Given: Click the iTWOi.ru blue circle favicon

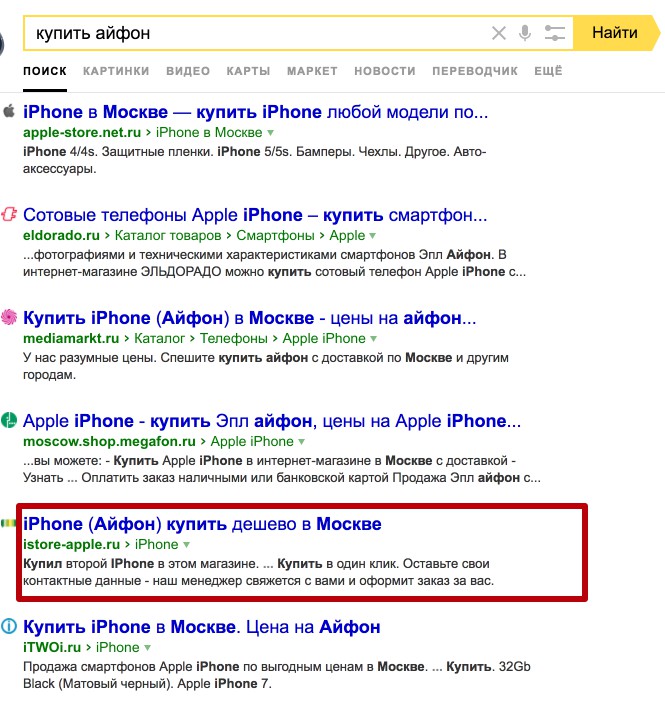Looking at the screenshot, I should tap(9, 626).
